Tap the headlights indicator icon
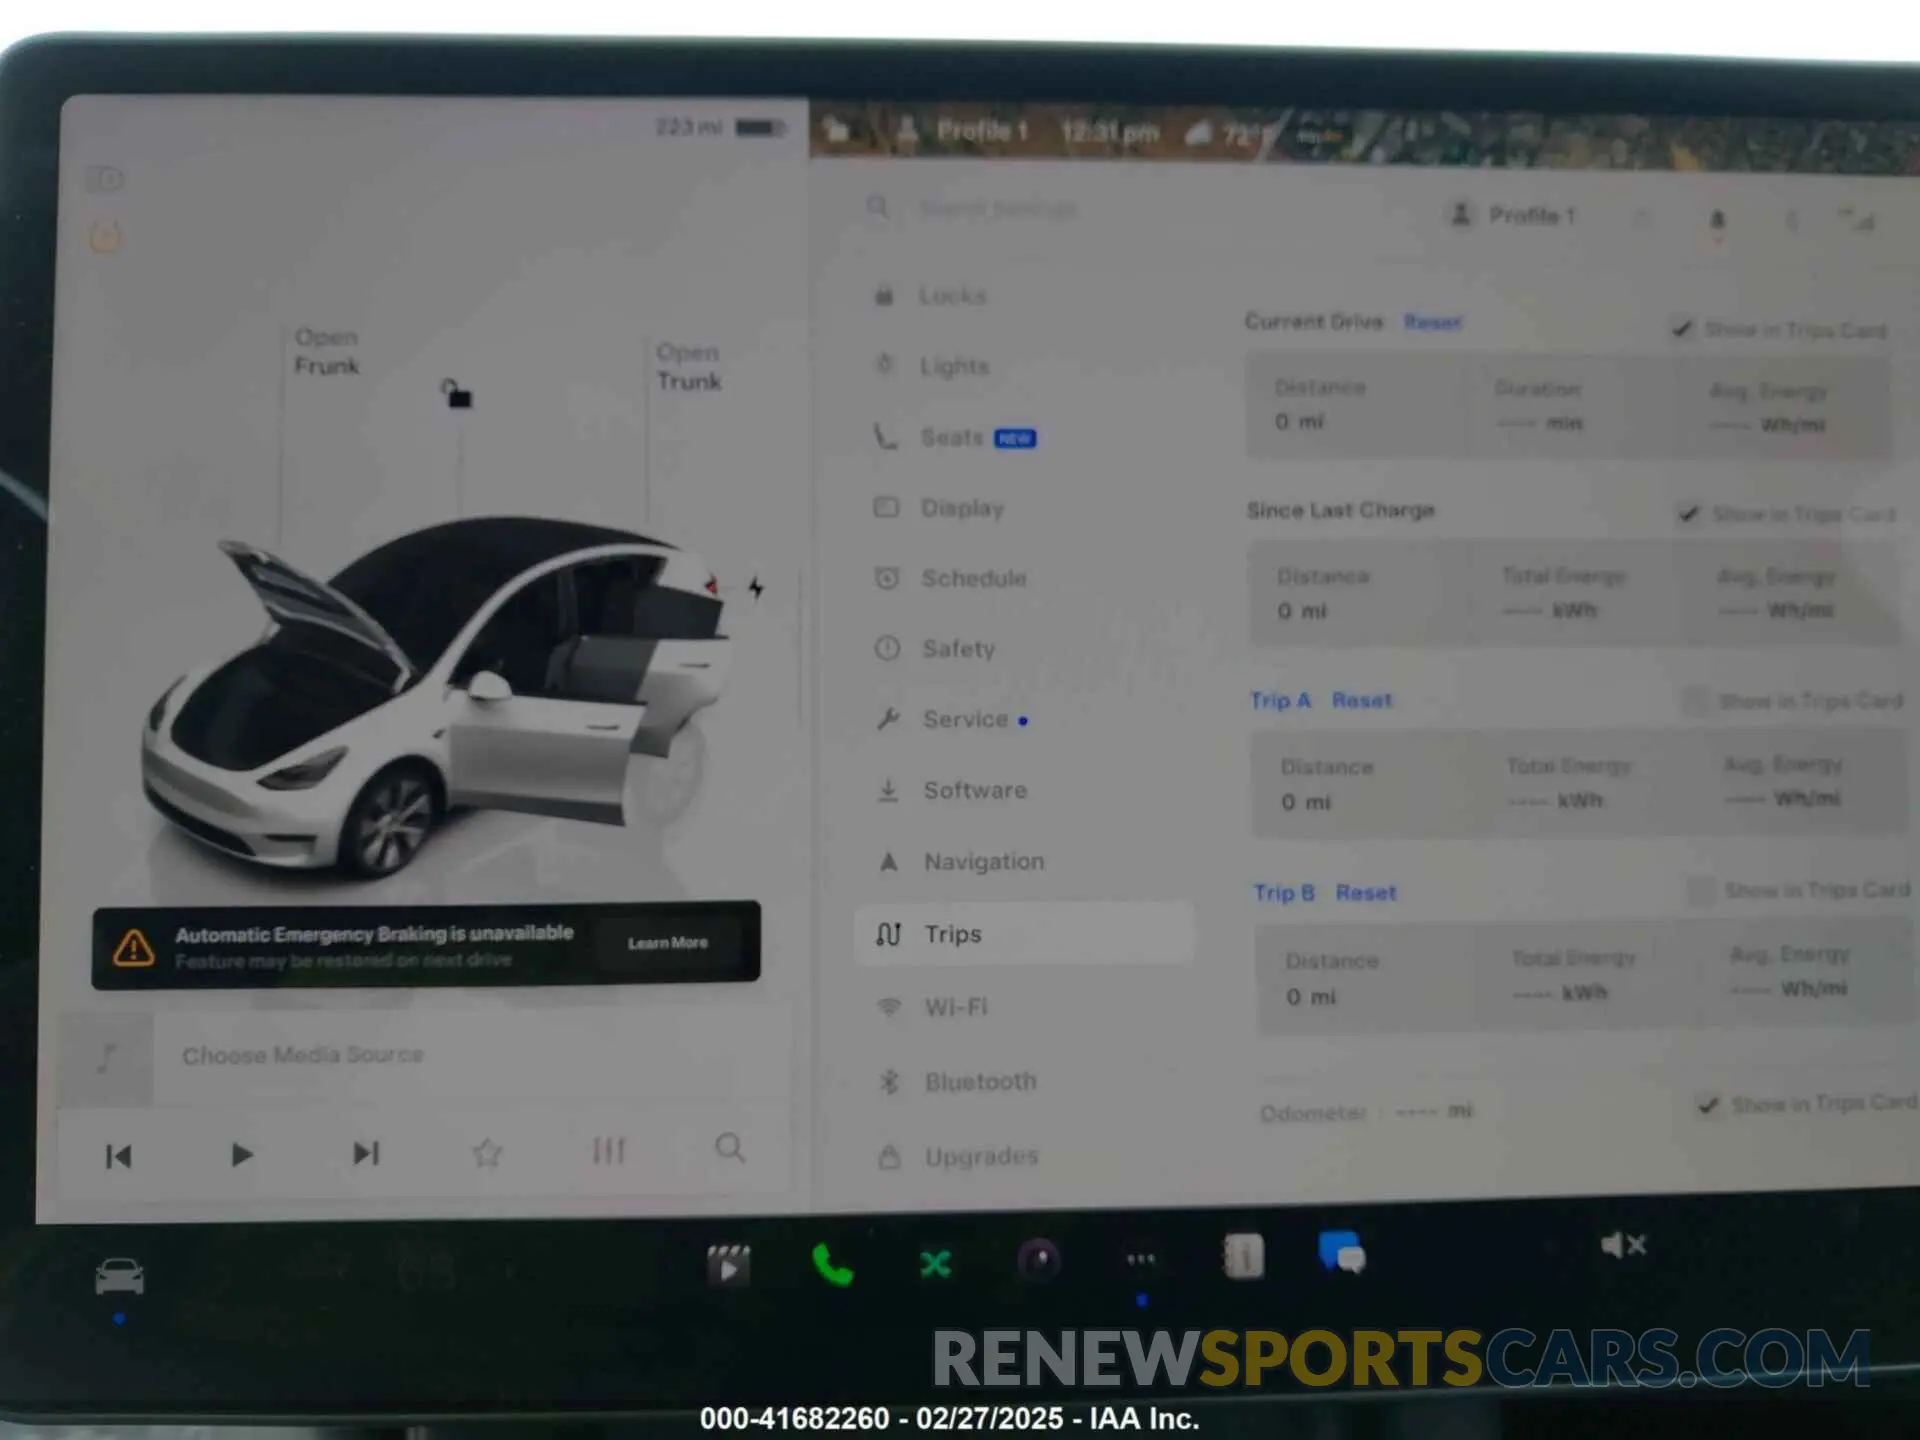The image size is (1920, 1440). (106, 179)
